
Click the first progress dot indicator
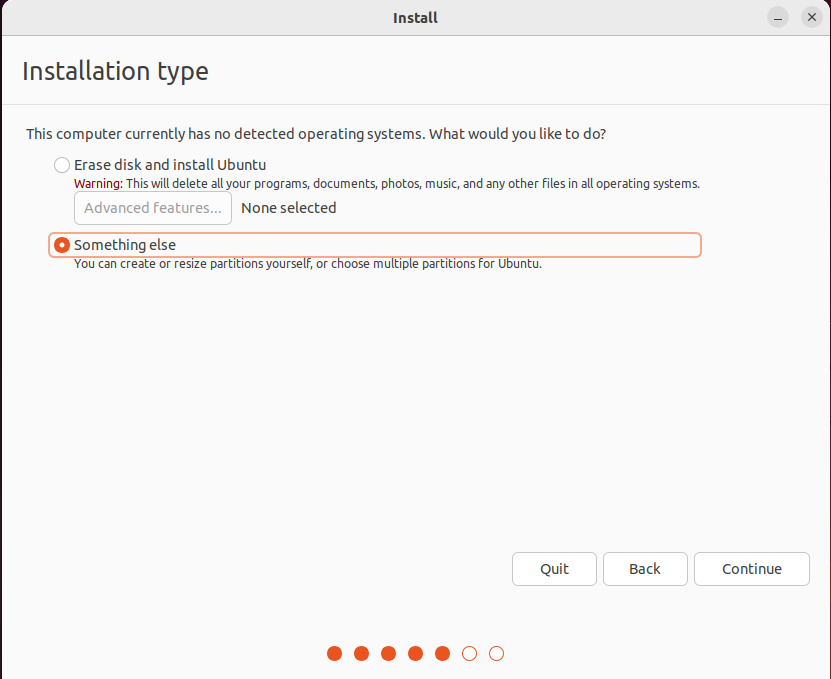click(x=334, y=654)
